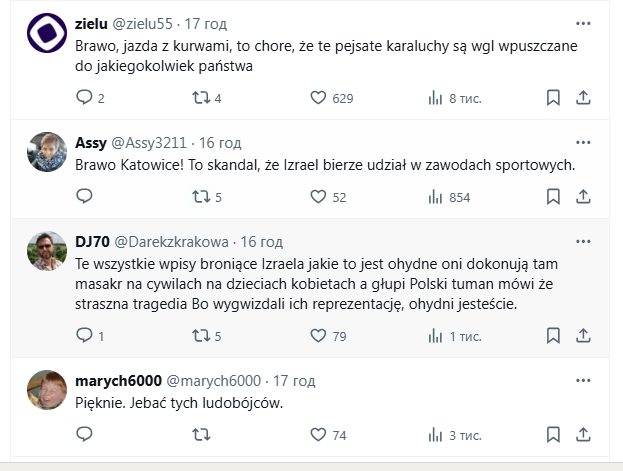This screenshot has width=623, height=471.
Task: Like the zielu tweet with 629 likes
Action: [319, 98]
